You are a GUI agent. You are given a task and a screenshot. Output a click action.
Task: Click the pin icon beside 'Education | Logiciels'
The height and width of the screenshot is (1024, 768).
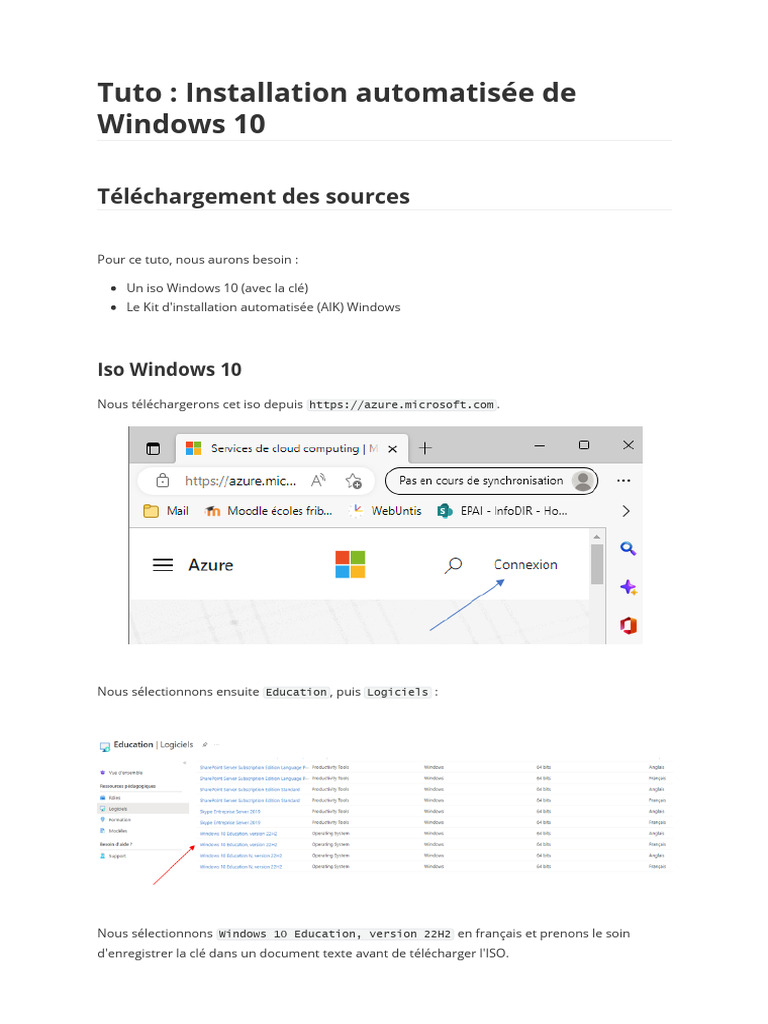(205, 744)
